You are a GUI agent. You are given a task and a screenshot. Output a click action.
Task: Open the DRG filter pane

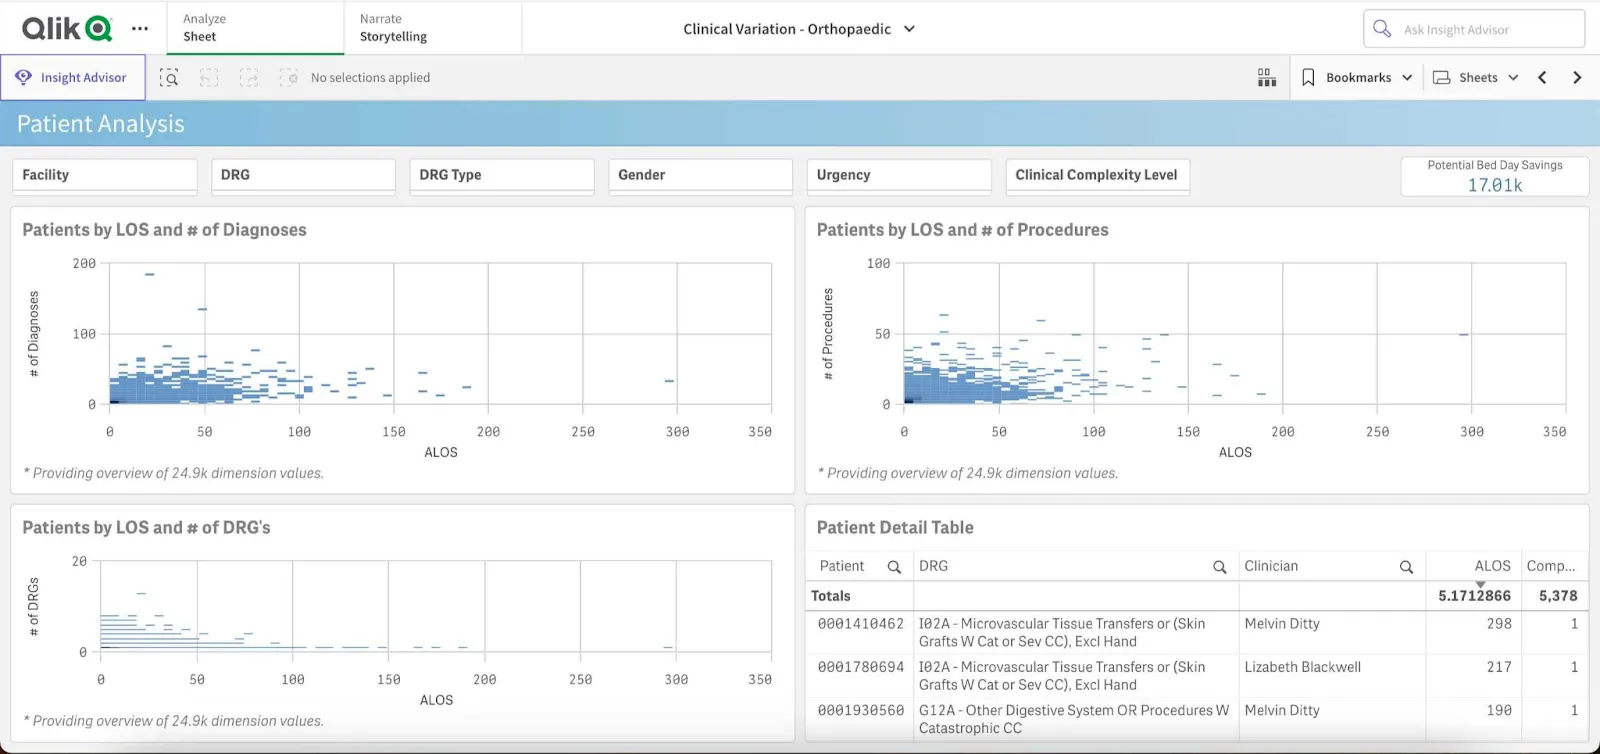pyautogui.click(x=303, y=175)
